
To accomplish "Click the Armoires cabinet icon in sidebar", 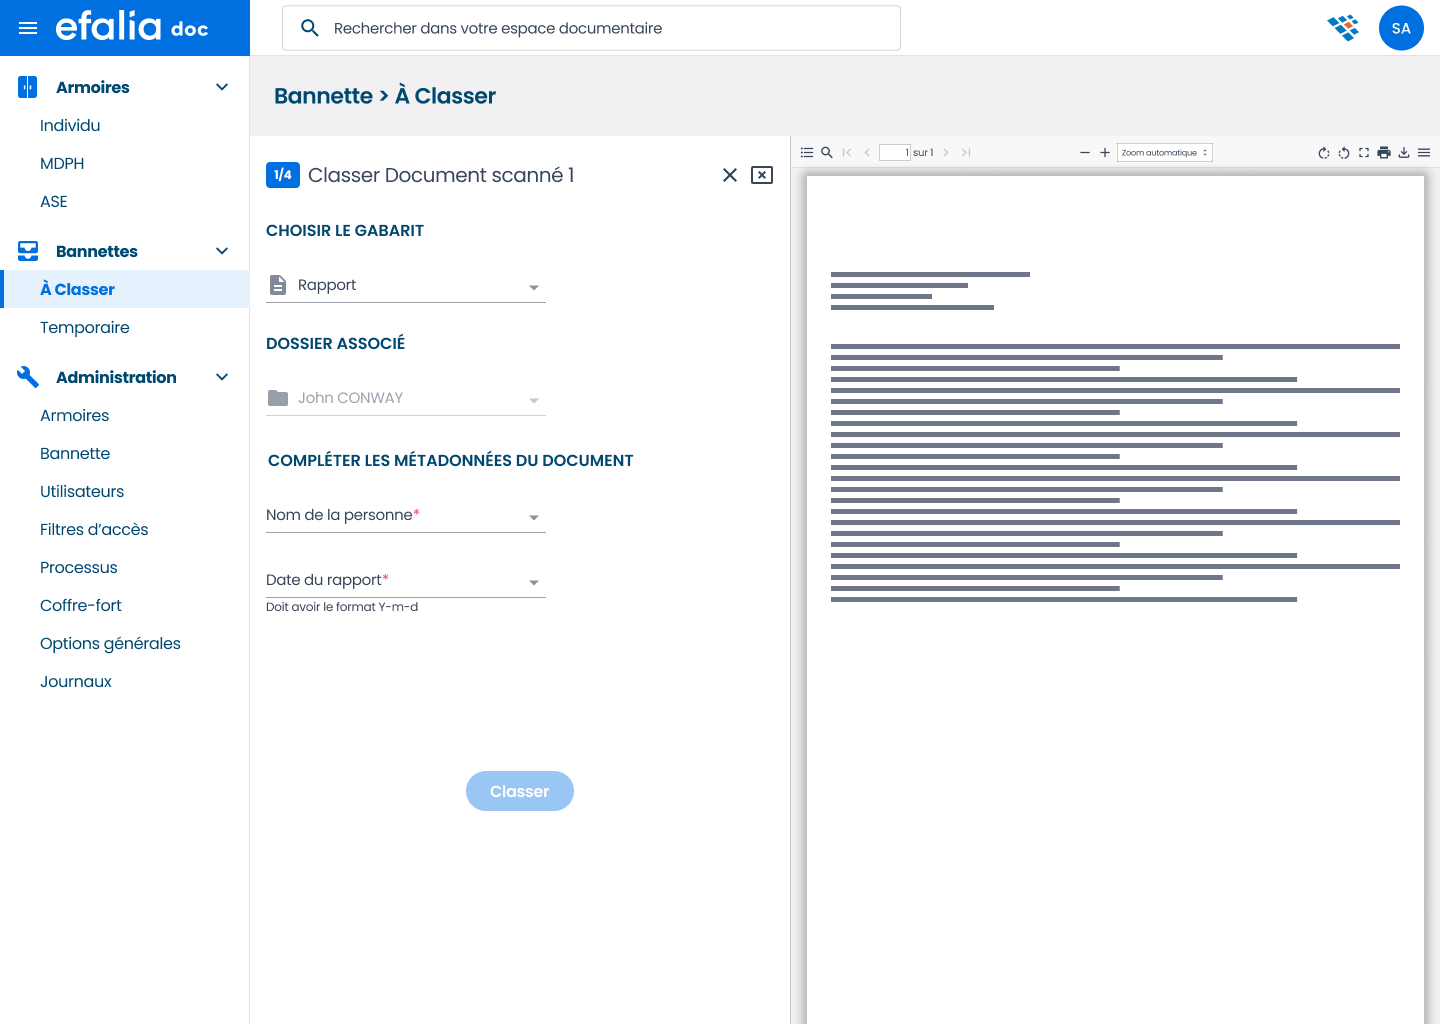I will pyautogui.click(x=28, y=87).
